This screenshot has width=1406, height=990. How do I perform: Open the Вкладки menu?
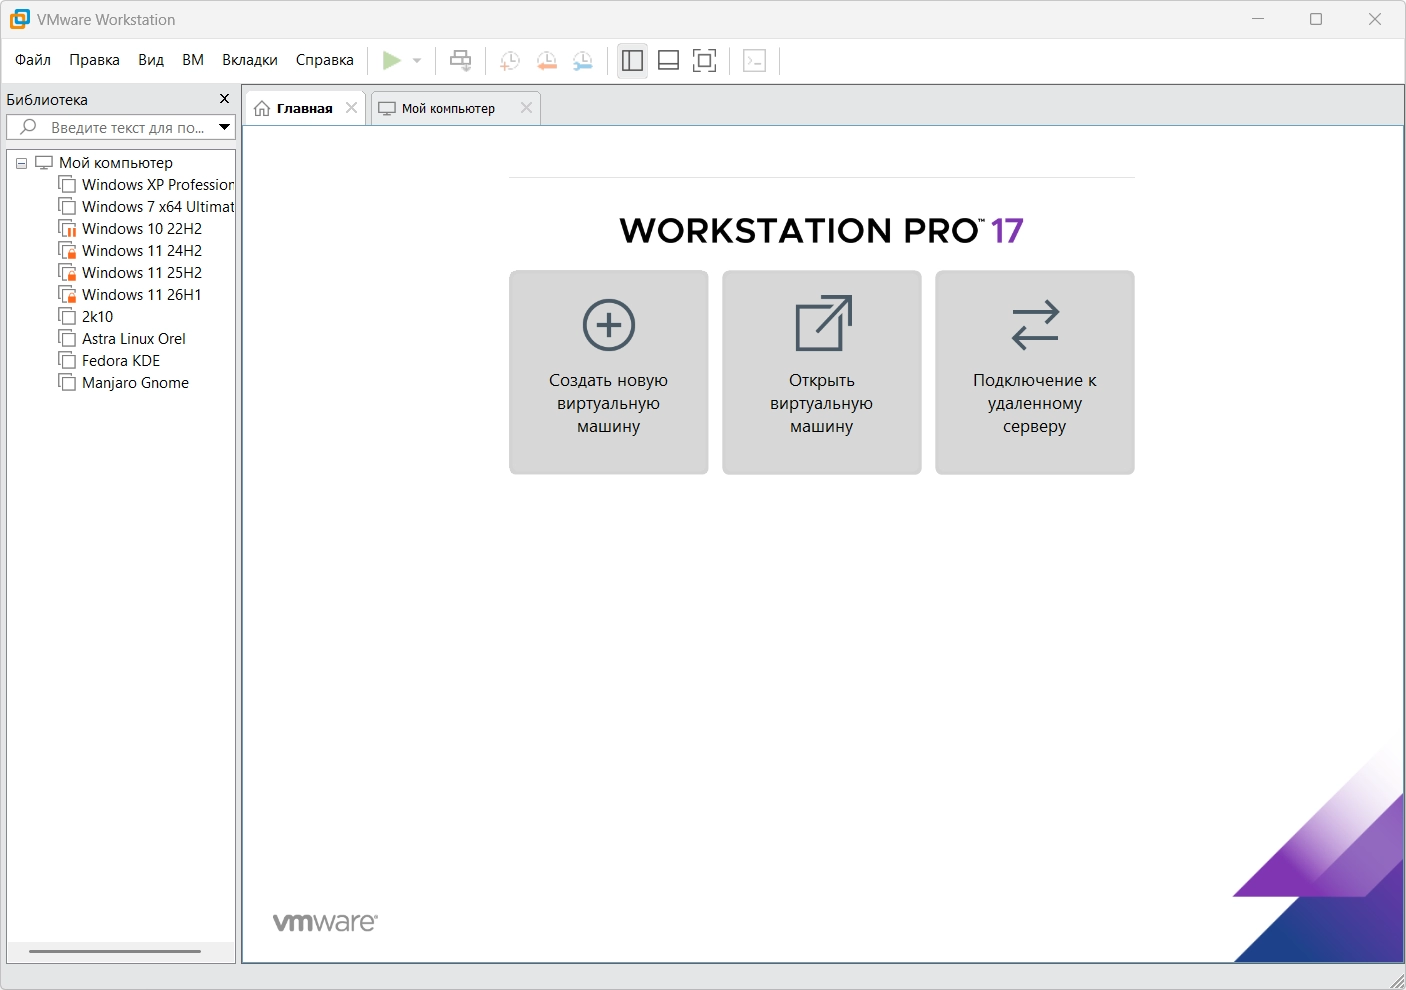pyautogui.click(x=250, y=60)
